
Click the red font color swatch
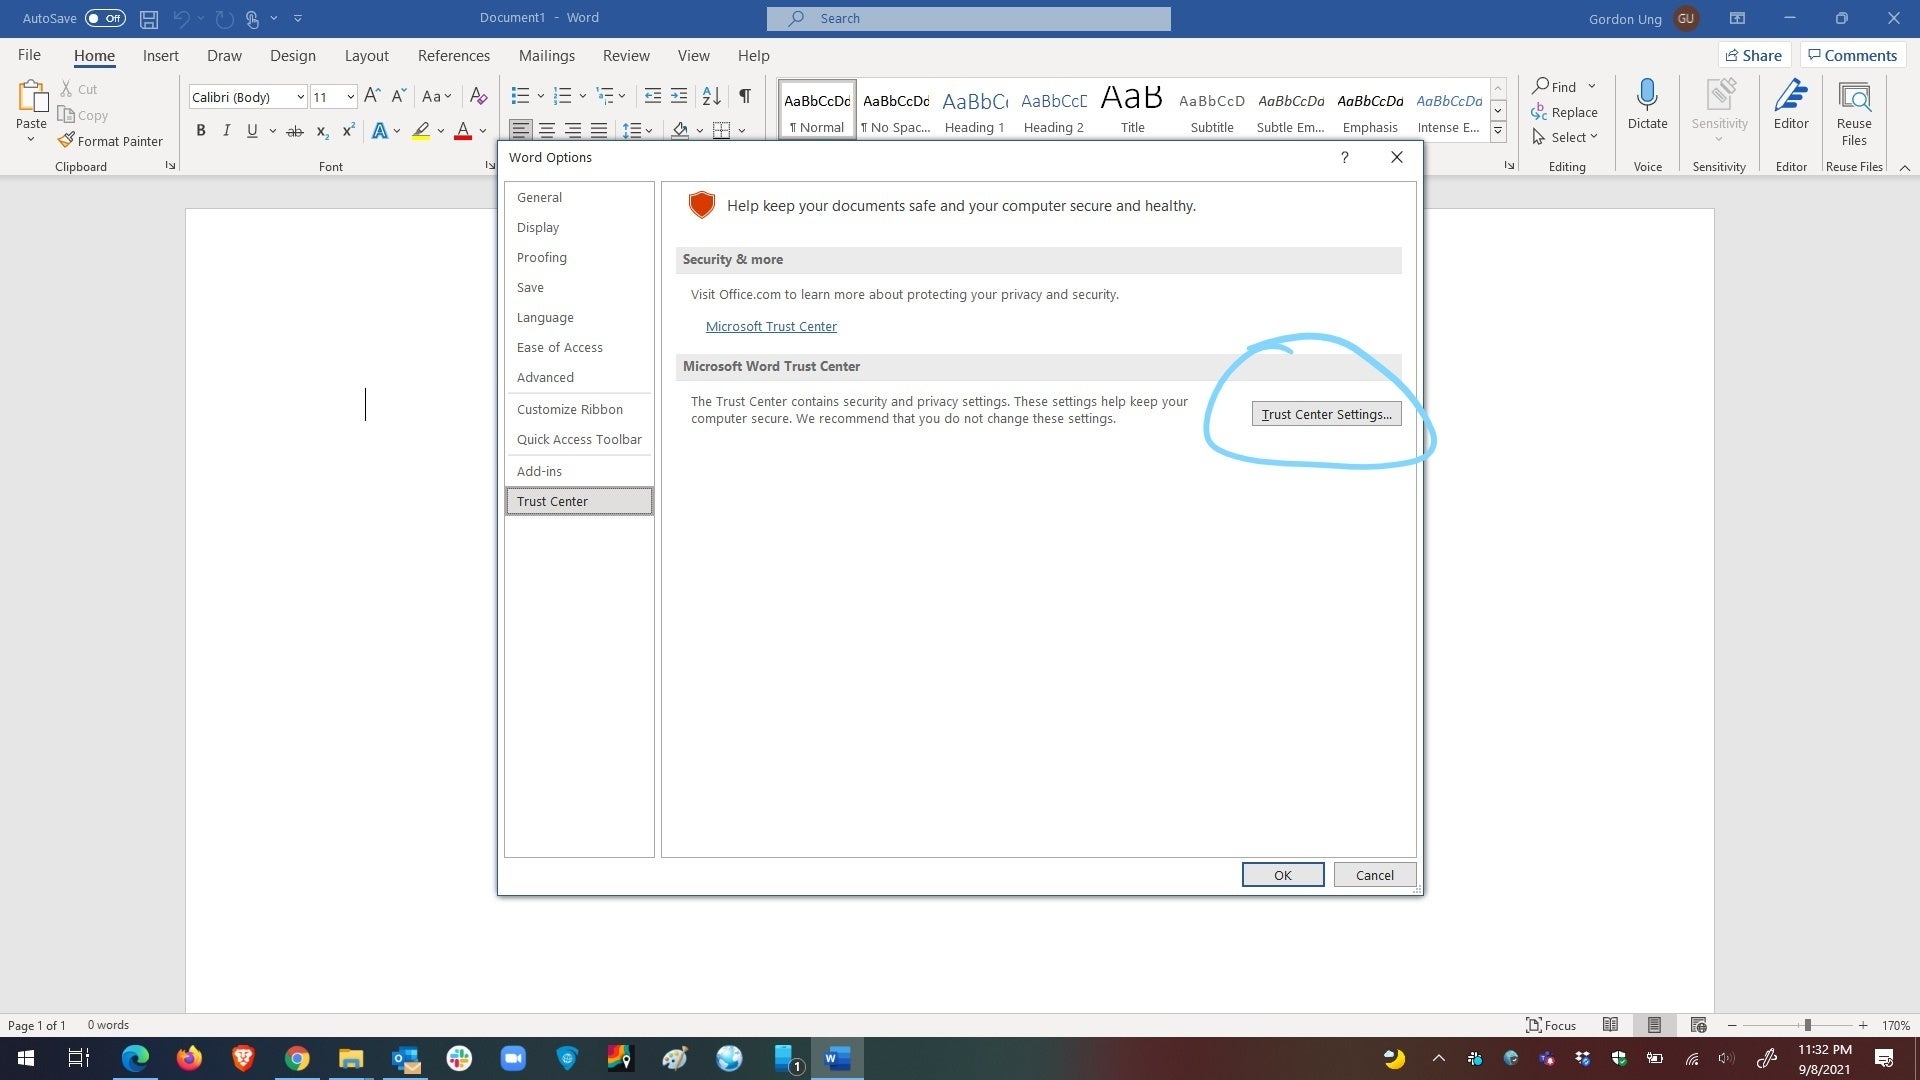coord(463,131)
